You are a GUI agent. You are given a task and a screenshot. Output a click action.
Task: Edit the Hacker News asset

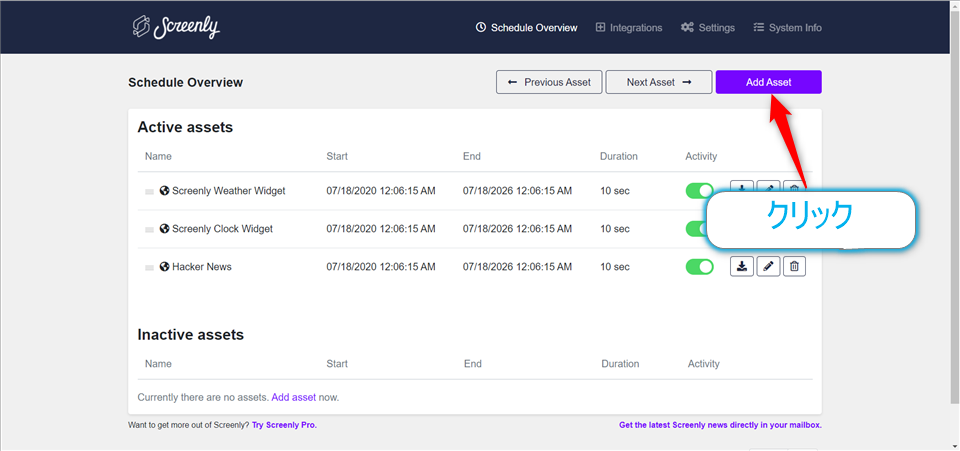point(768,267)
